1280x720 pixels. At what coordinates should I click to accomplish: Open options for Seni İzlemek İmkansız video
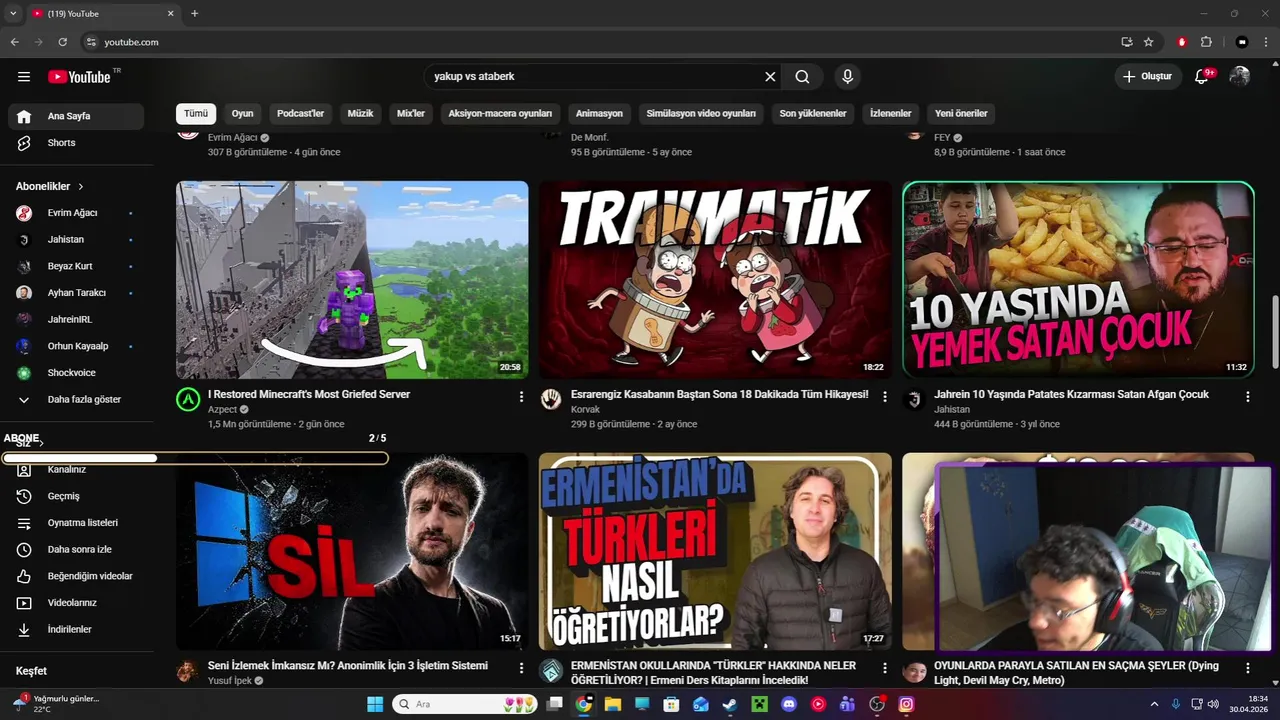click(x=521, y=668)
